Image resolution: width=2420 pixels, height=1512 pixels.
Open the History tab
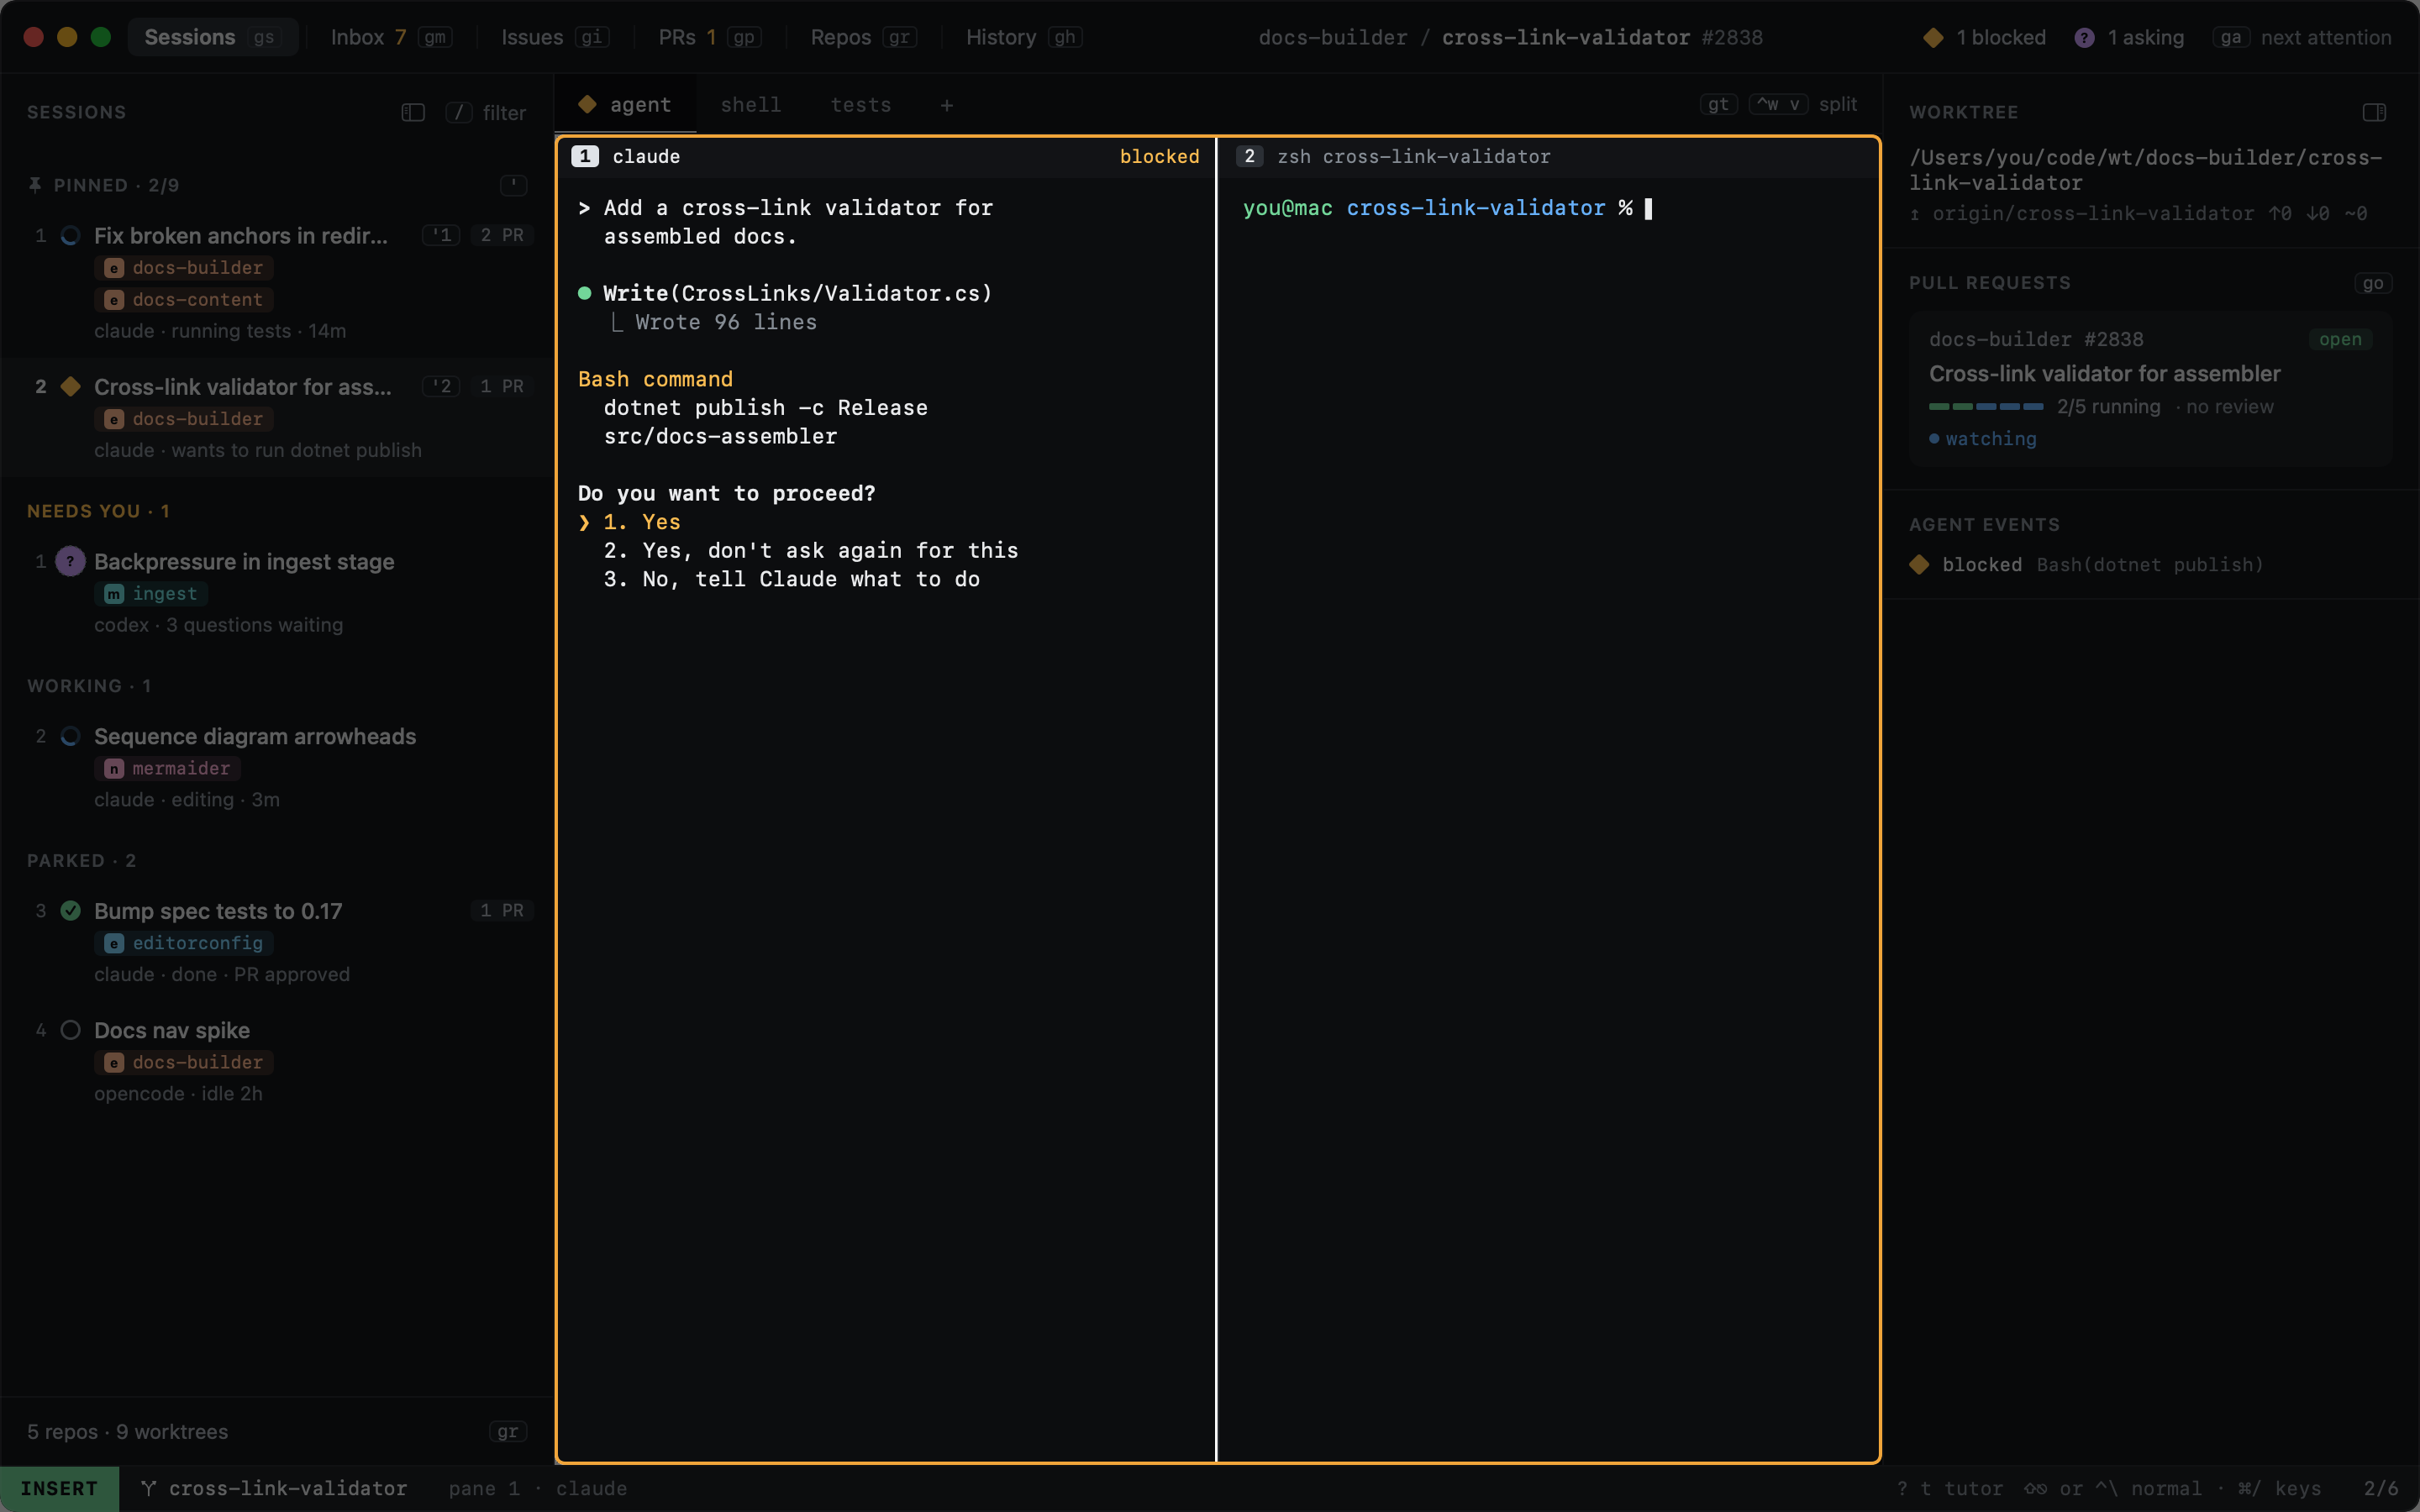pos(1023,37)
